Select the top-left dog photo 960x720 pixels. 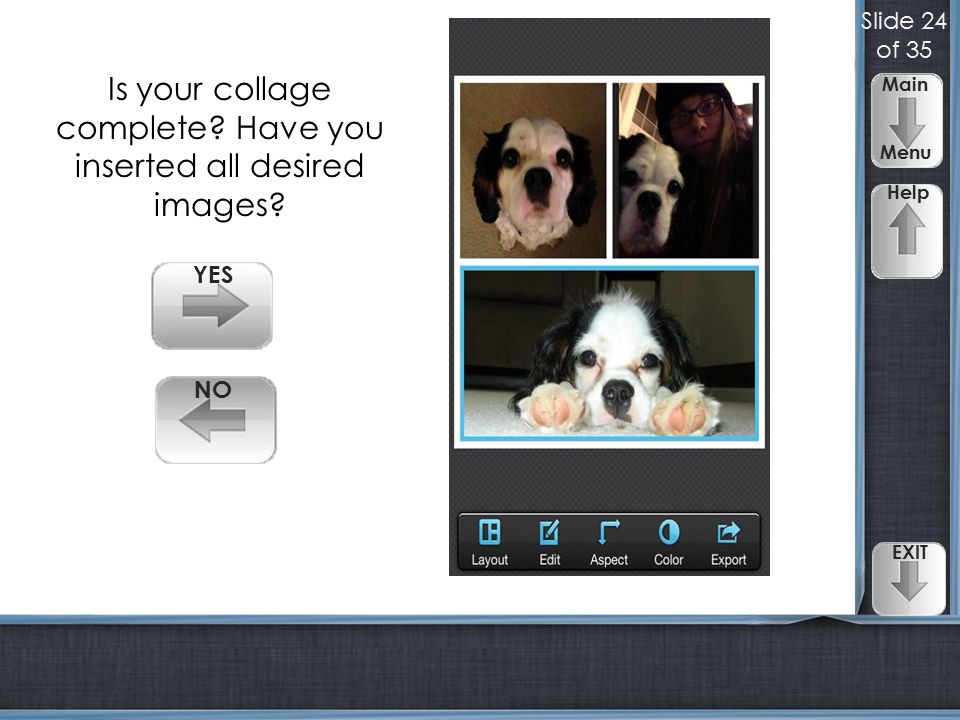533,170
